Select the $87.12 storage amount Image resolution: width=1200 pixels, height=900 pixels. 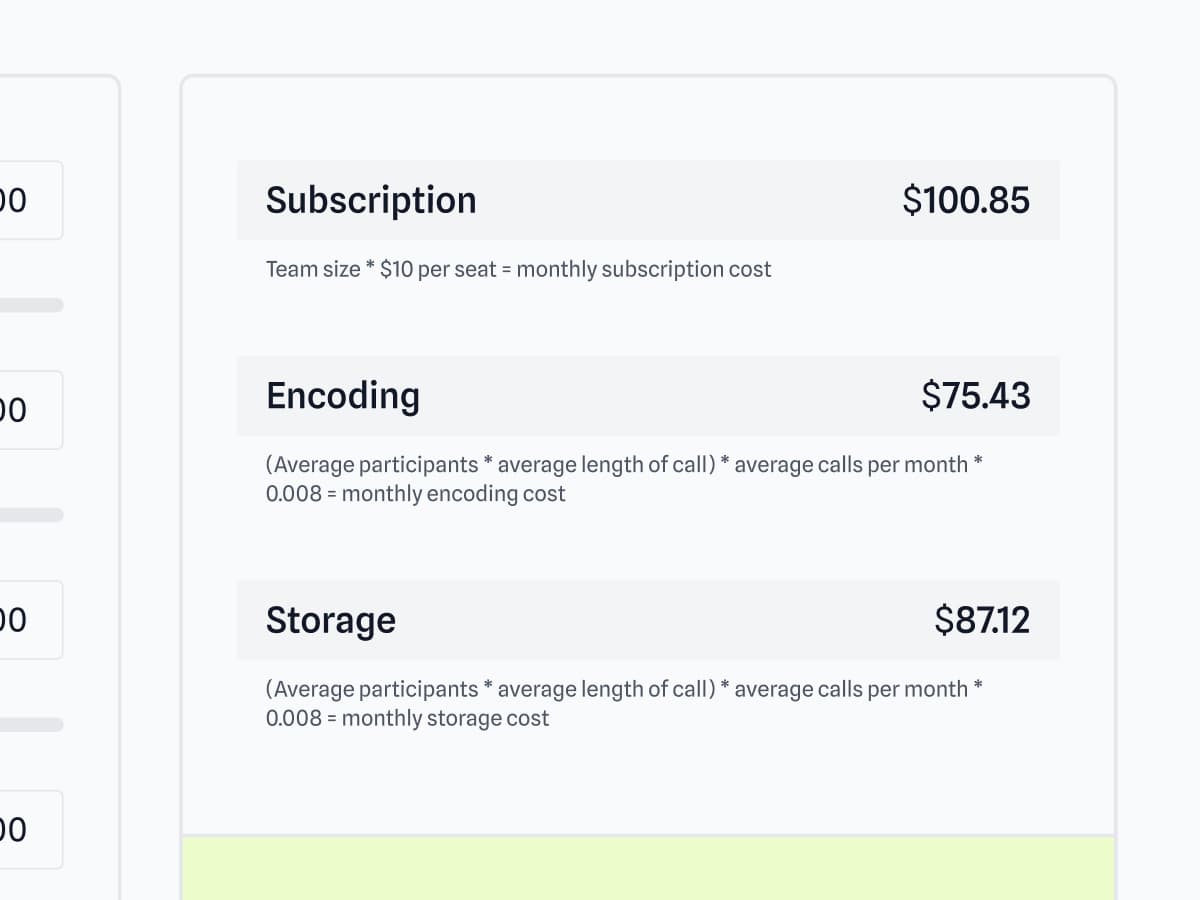coord(982,620)
